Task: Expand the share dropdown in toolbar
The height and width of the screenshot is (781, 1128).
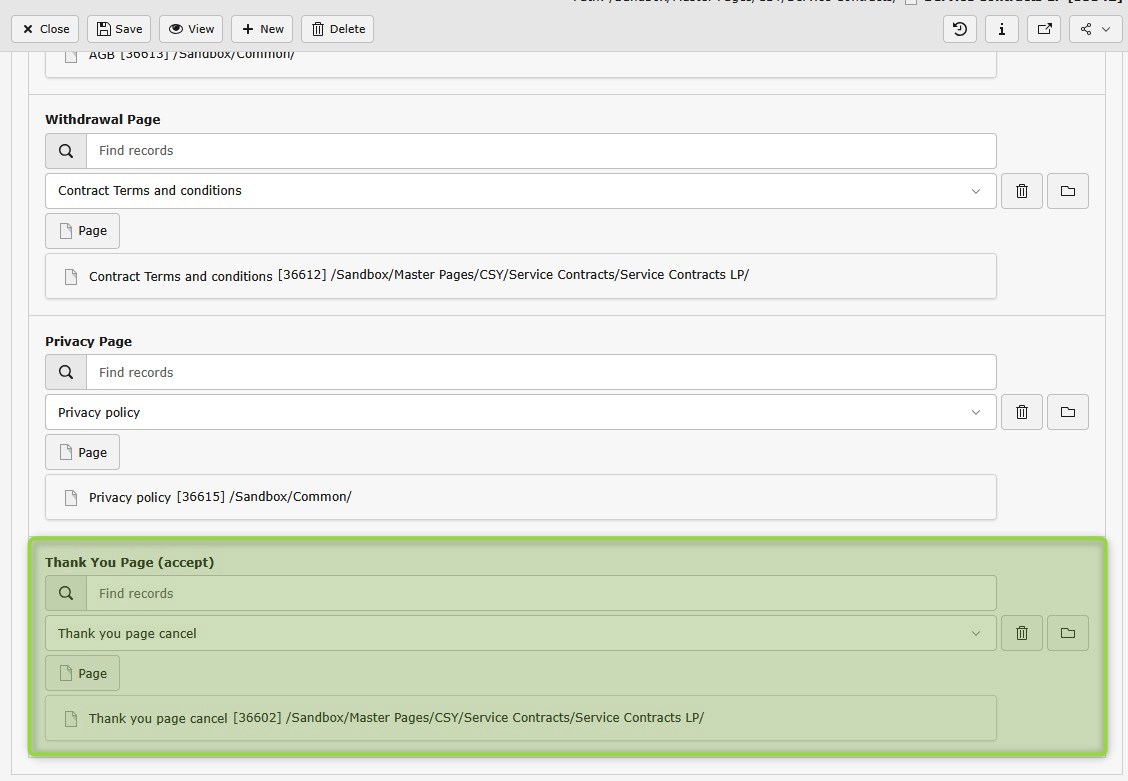Action: tap(1095, 29)
